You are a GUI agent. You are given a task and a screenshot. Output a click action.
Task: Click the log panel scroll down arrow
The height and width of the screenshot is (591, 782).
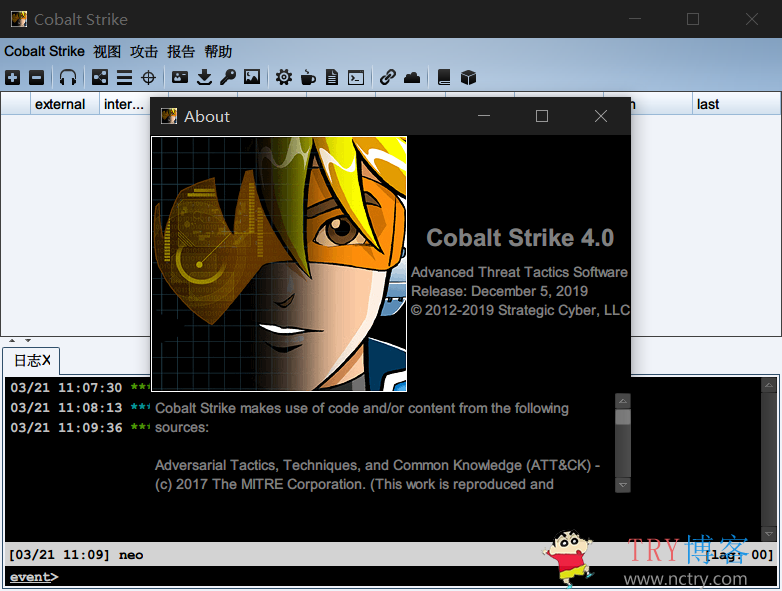pos(769,534)
